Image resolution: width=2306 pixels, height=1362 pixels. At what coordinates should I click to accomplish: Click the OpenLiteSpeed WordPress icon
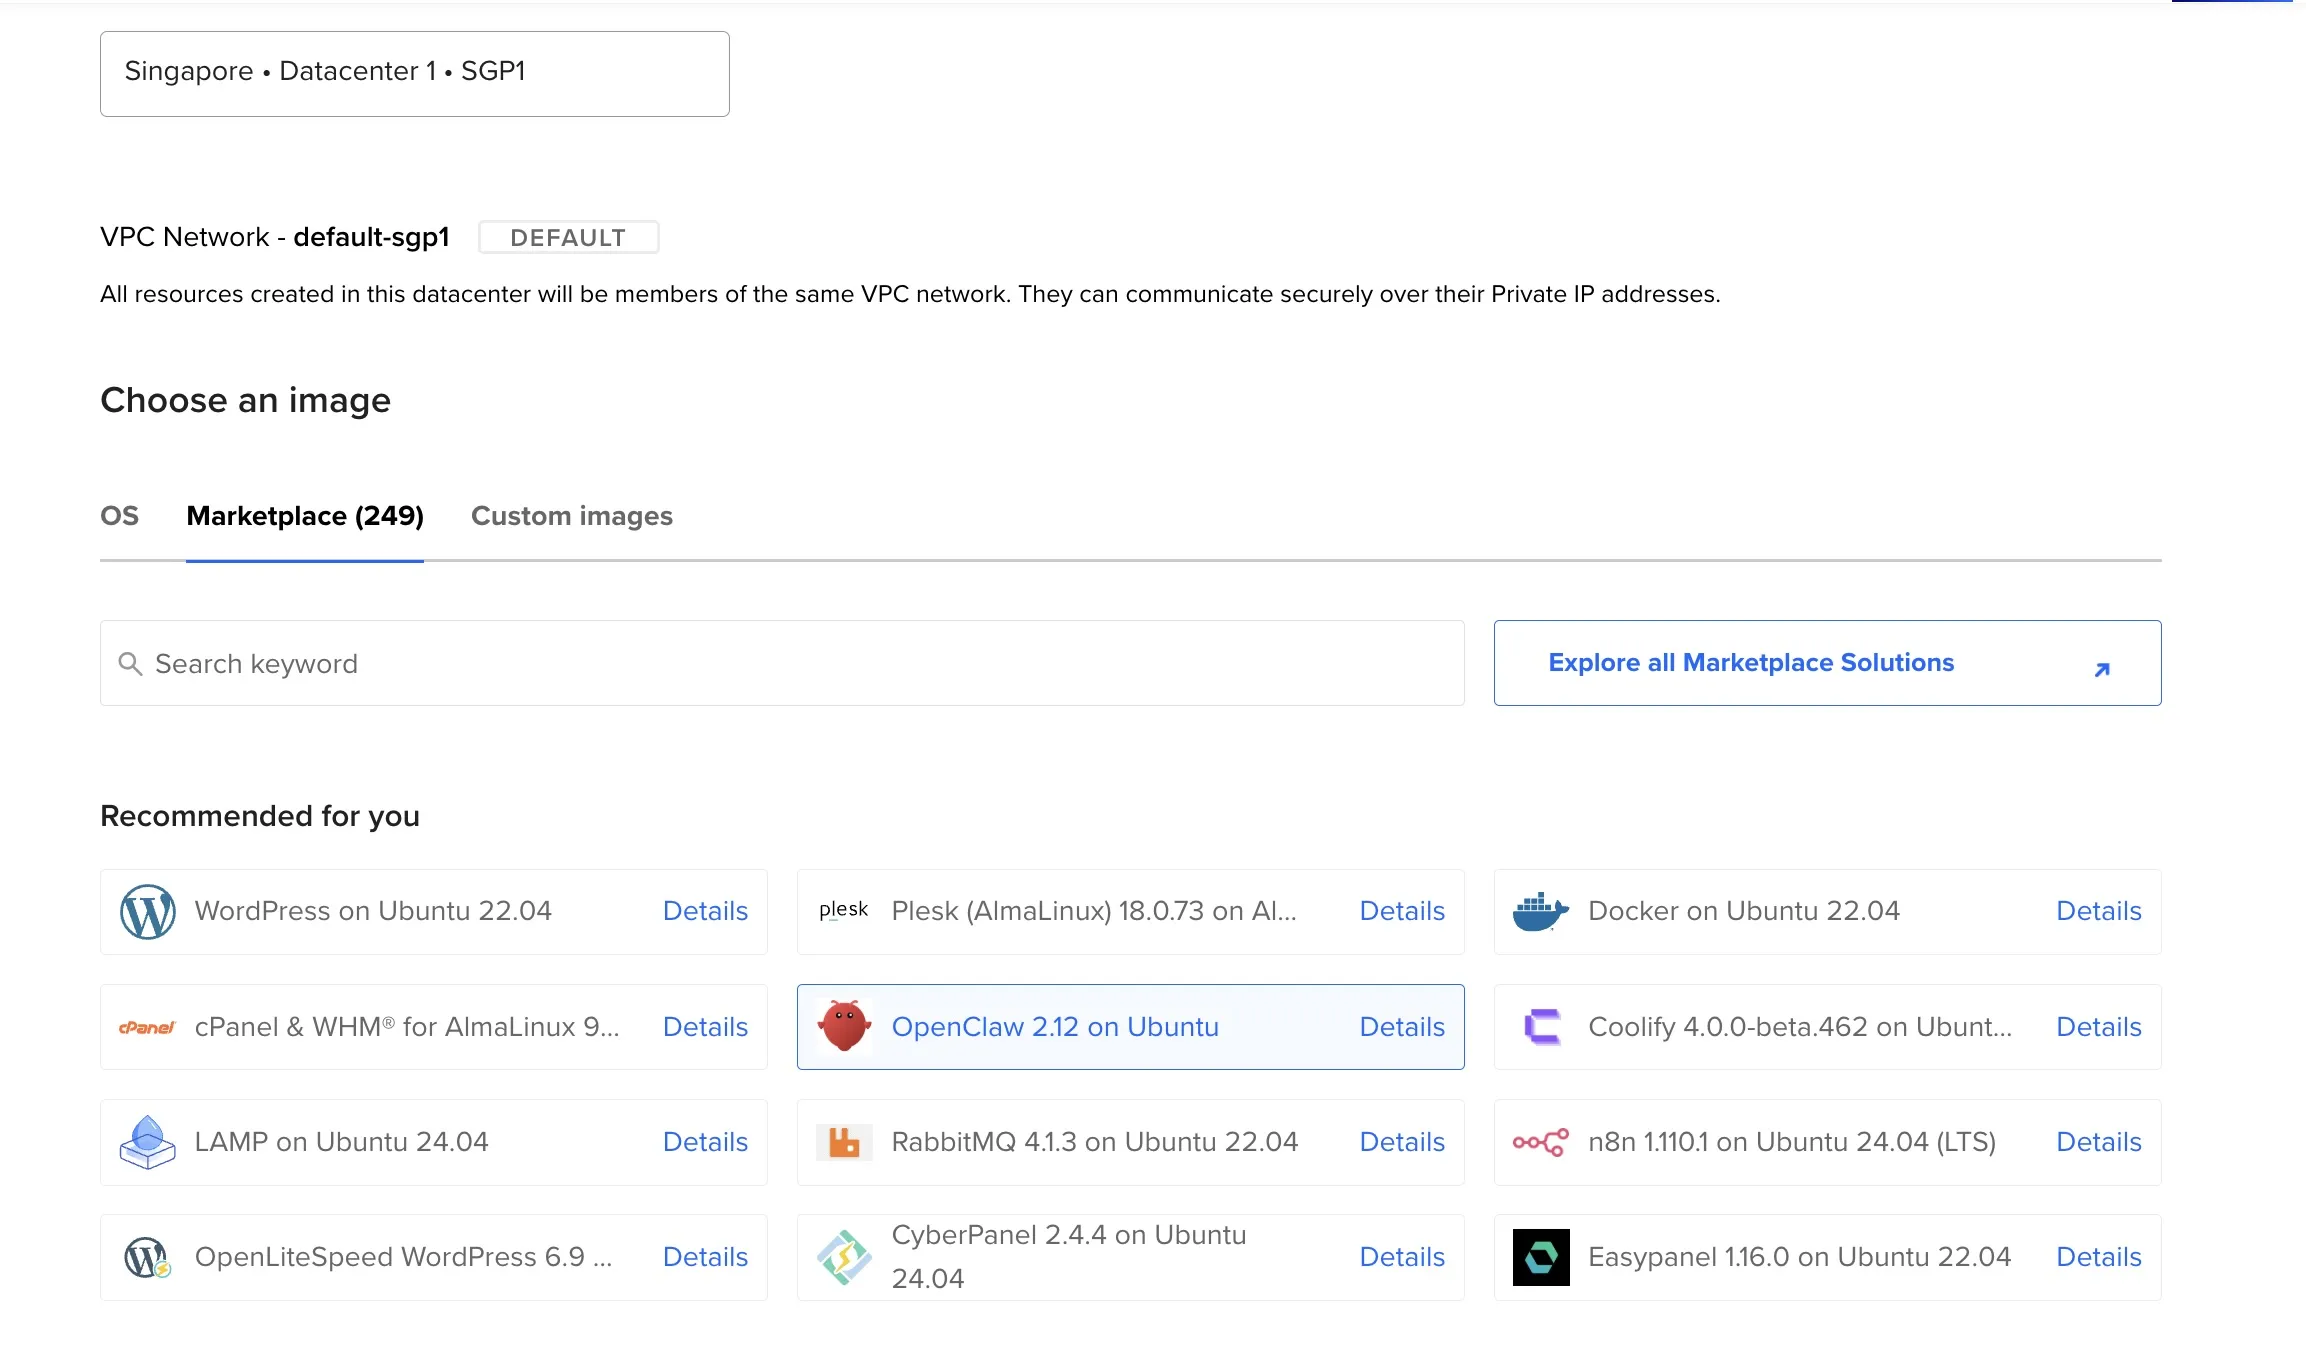click(x=147, y=1257)
